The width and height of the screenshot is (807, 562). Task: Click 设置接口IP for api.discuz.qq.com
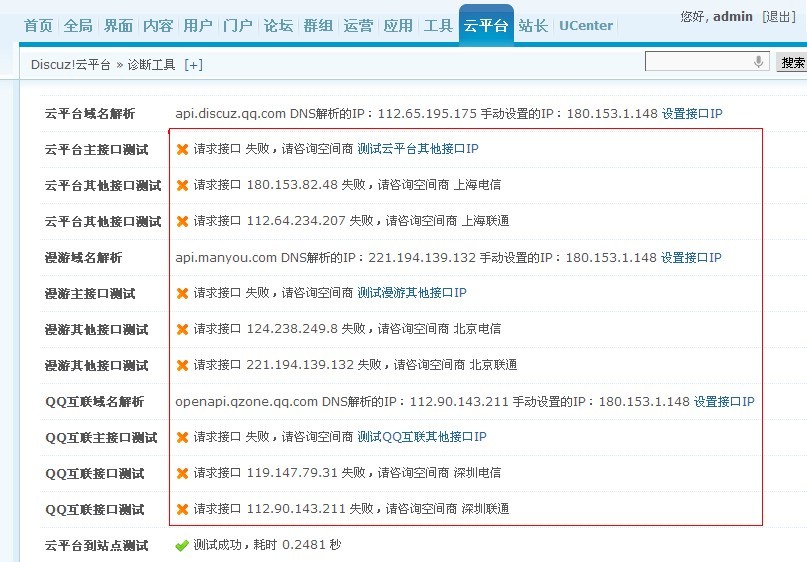[x=692, y=114]
